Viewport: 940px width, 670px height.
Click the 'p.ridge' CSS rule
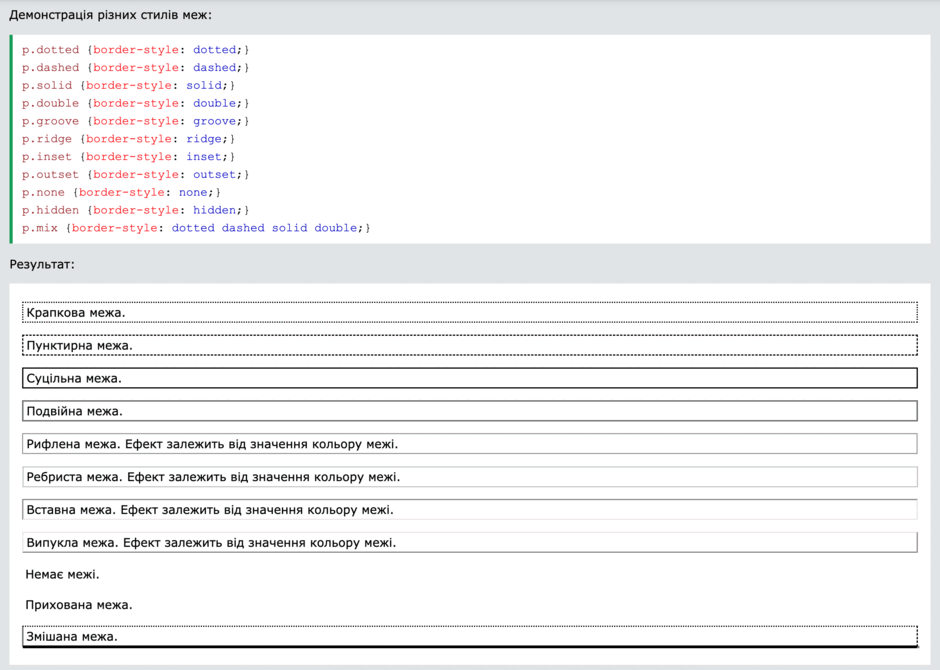click(x=128, y=139)
